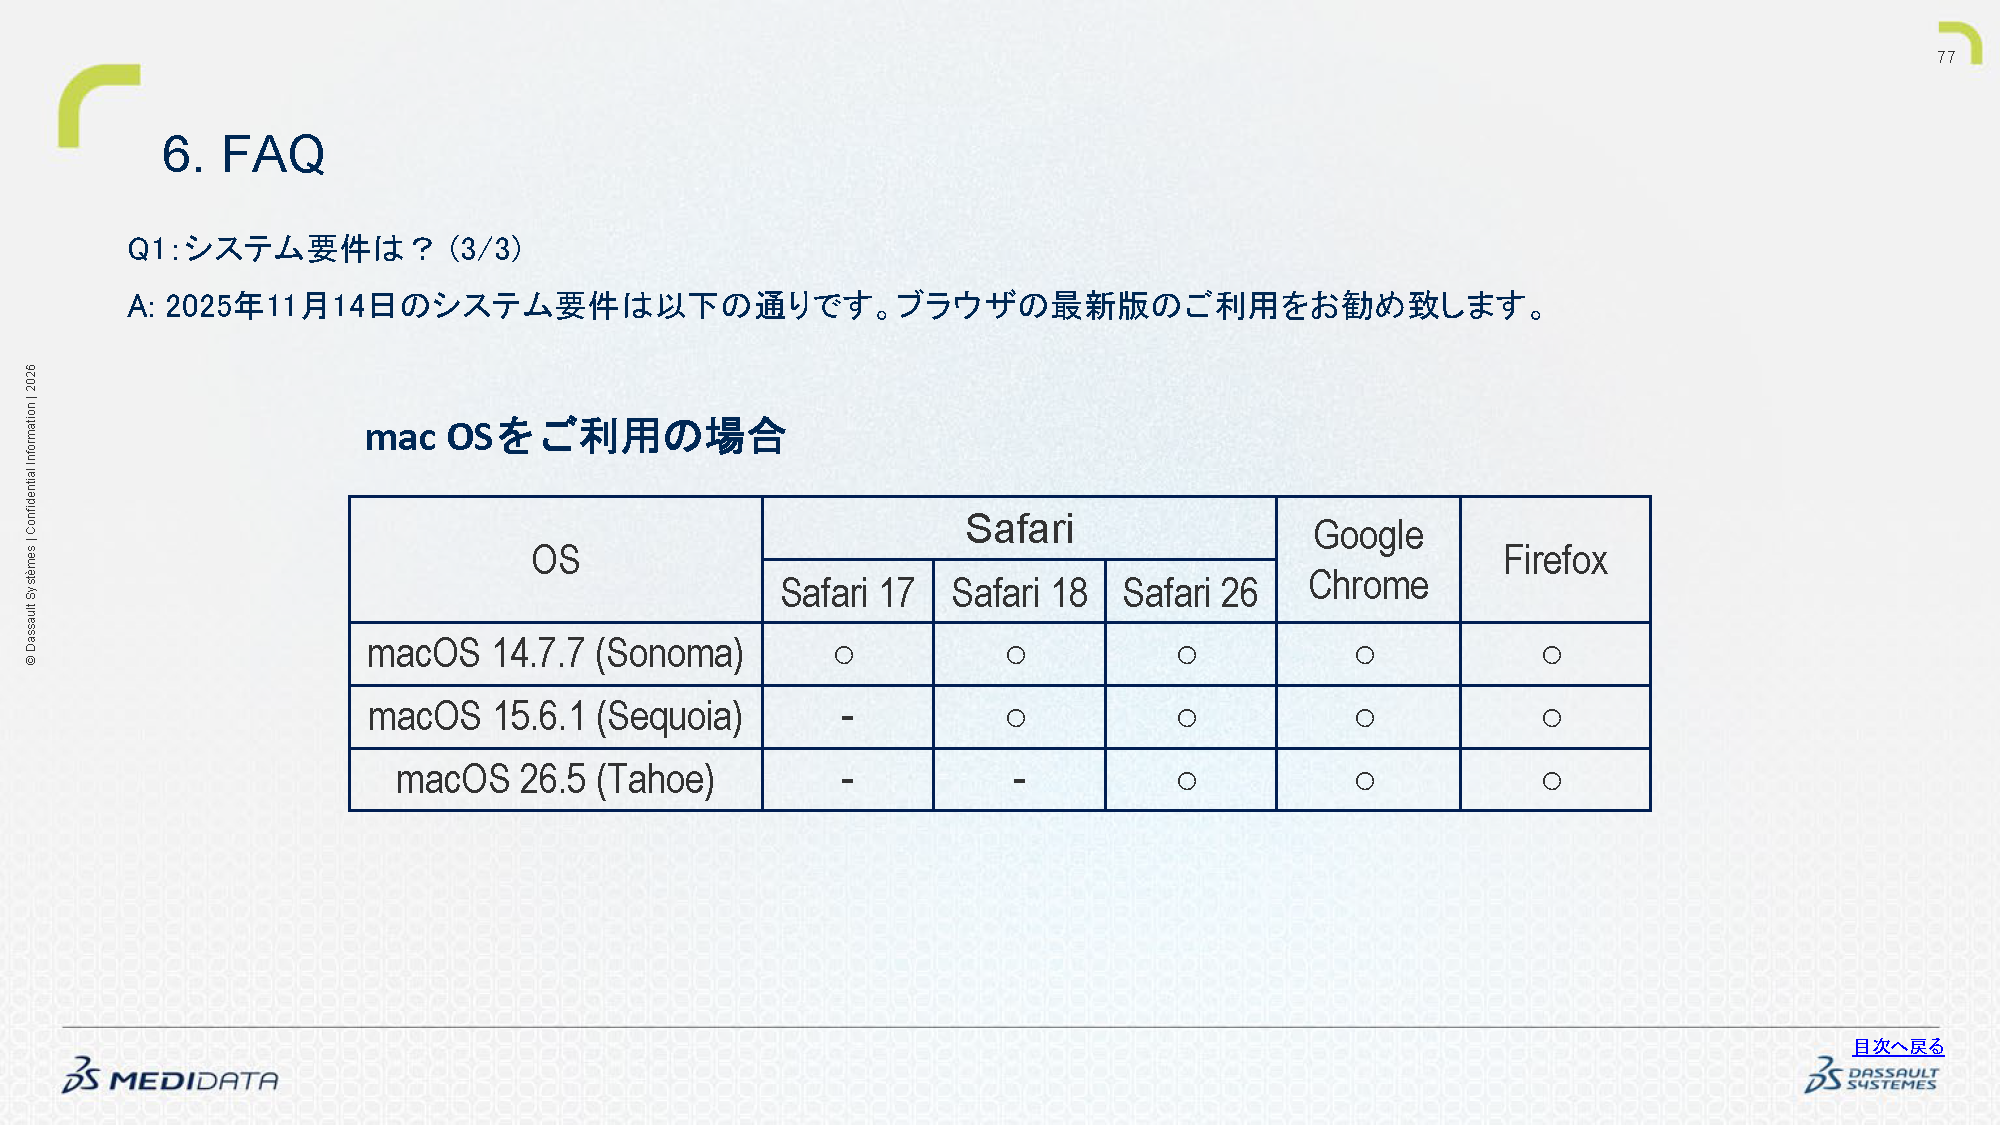
Task: Click the Dassault Systèmes logo at bottom right
Action: [1872, 1076]
